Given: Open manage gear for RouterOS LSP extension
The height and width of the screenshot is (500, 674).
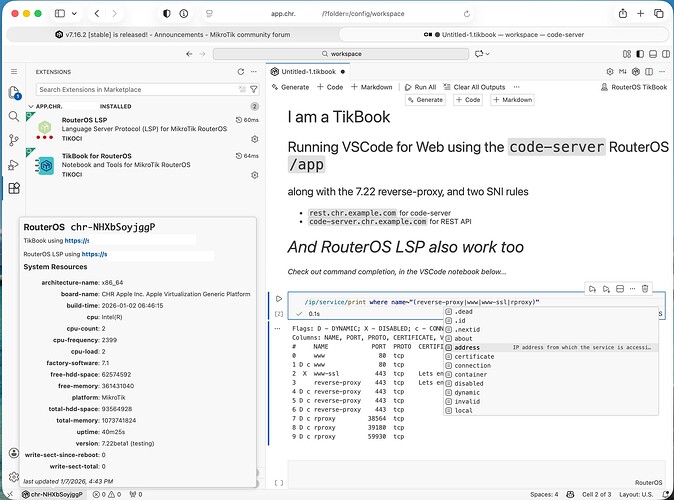Looking at the screenshot, I should [x=254, y=139].
